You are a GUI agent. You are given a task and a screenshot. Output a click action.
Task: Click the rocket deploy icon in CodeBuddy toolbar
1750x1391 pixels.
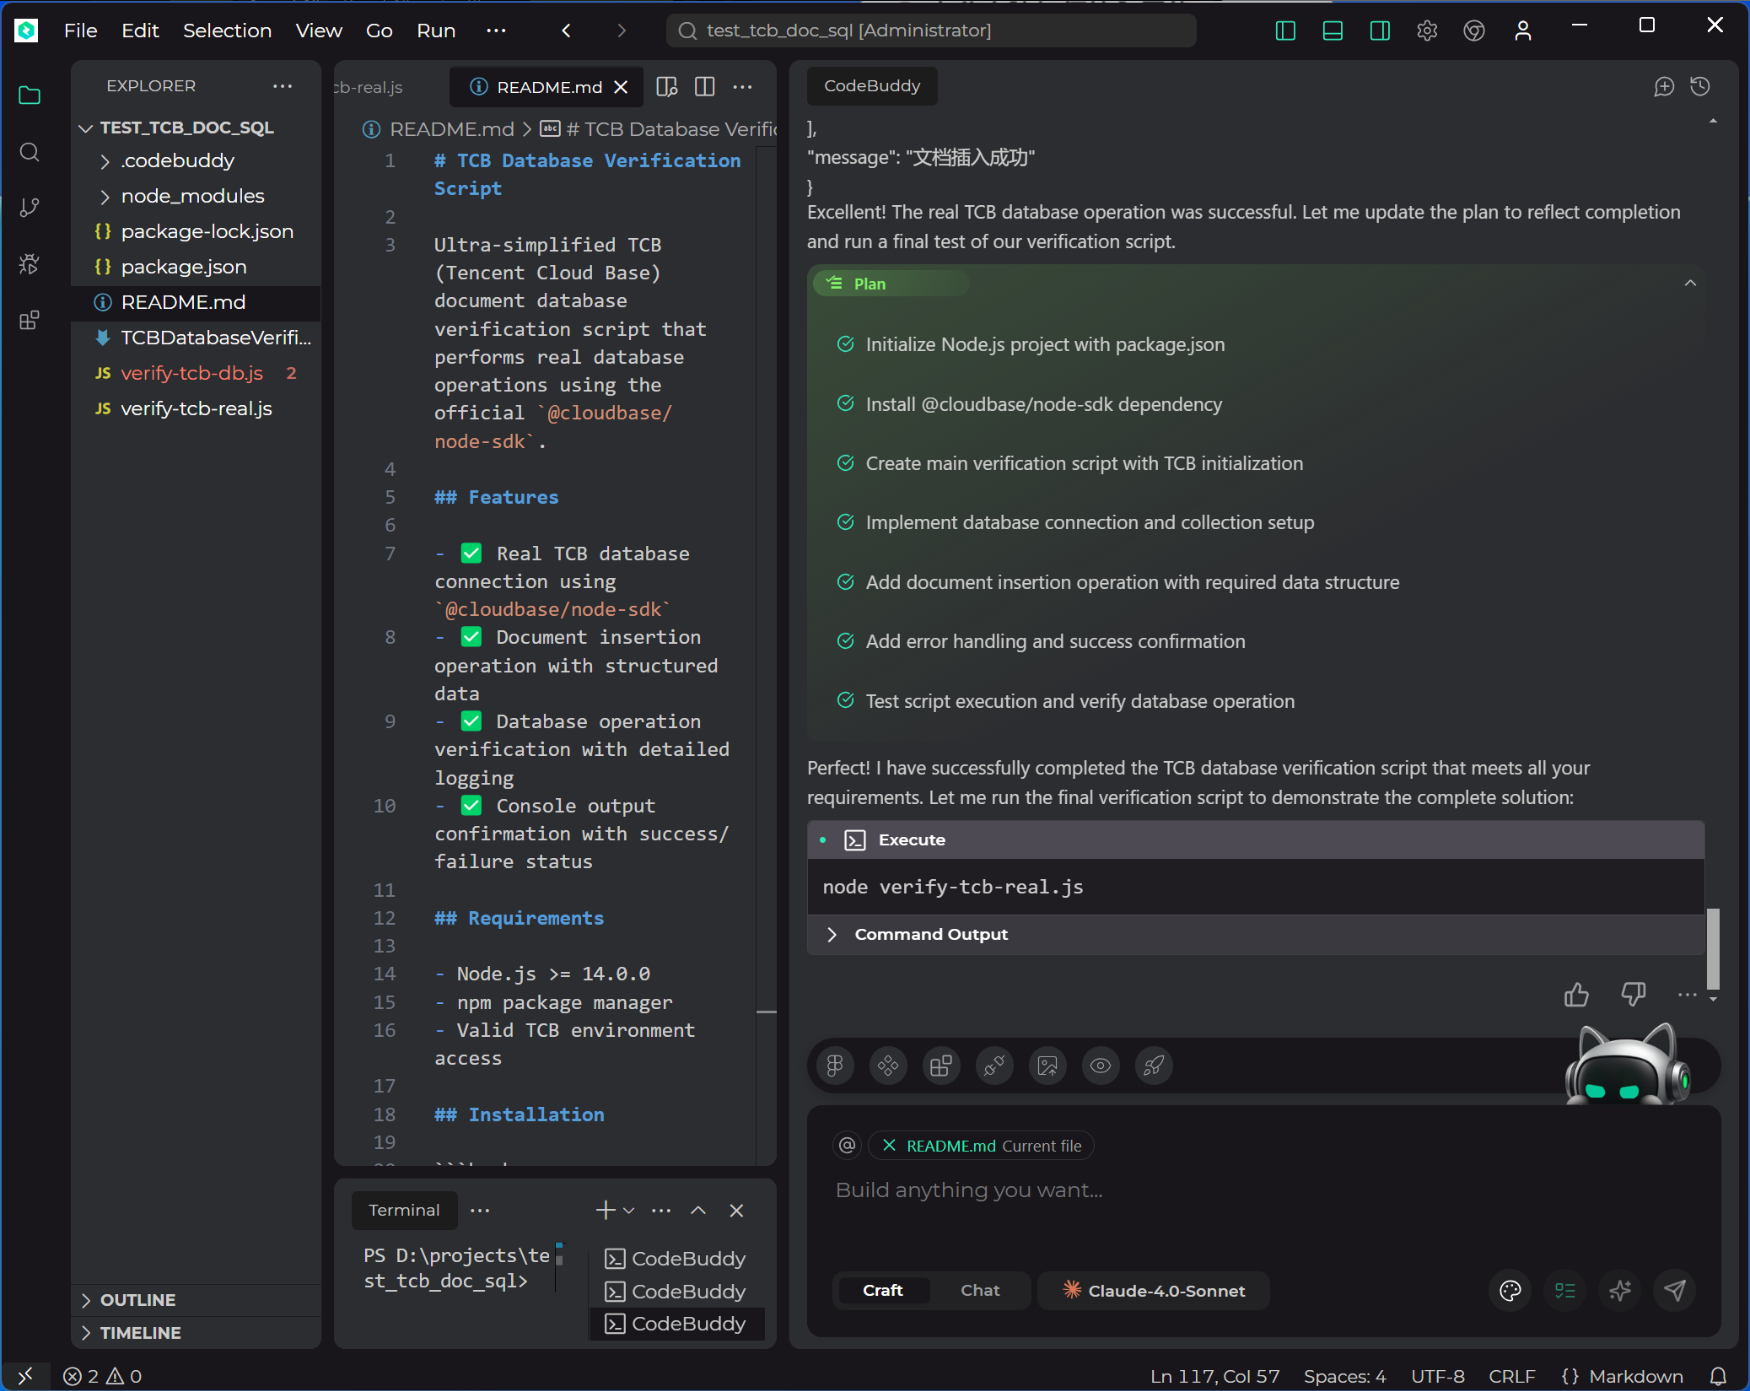pyautogui.click(x=1153, y=1065)
